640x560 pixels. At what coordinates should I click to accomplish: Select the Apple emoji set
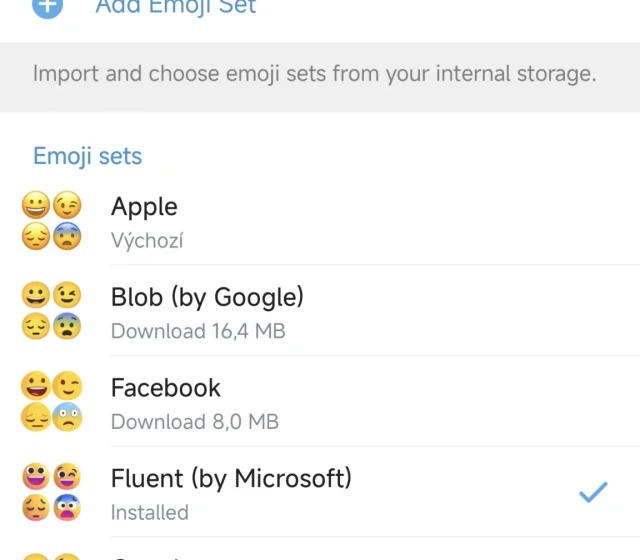click(x=144, y=207)
